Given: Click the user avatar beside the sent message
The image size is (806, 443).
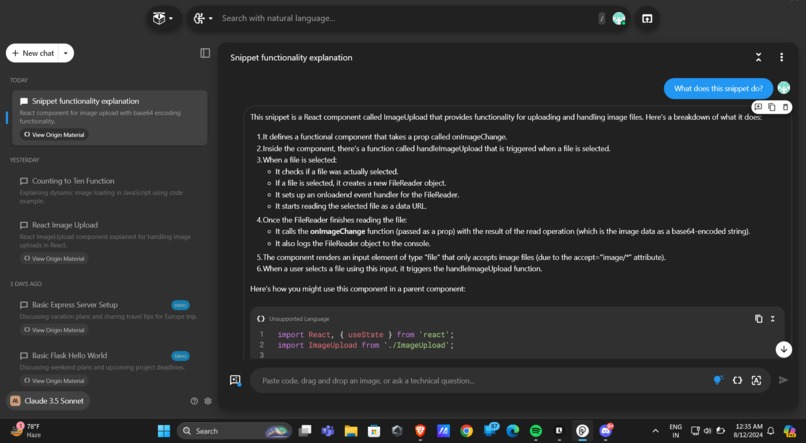Looking at the screenshot, I should (783, 88).
